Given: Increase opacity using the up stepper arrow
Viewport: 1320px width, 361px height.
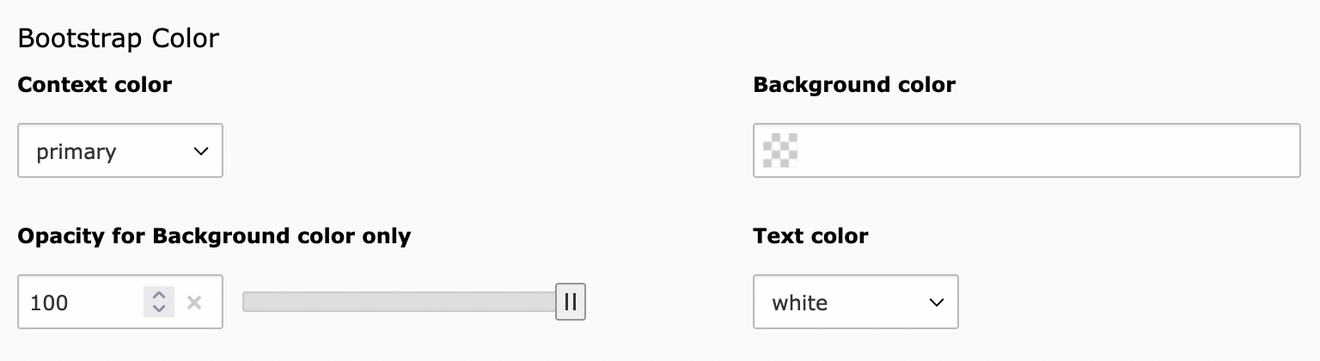Looking at the screenshot, I should pyautogui.click(x=159, y=295).
